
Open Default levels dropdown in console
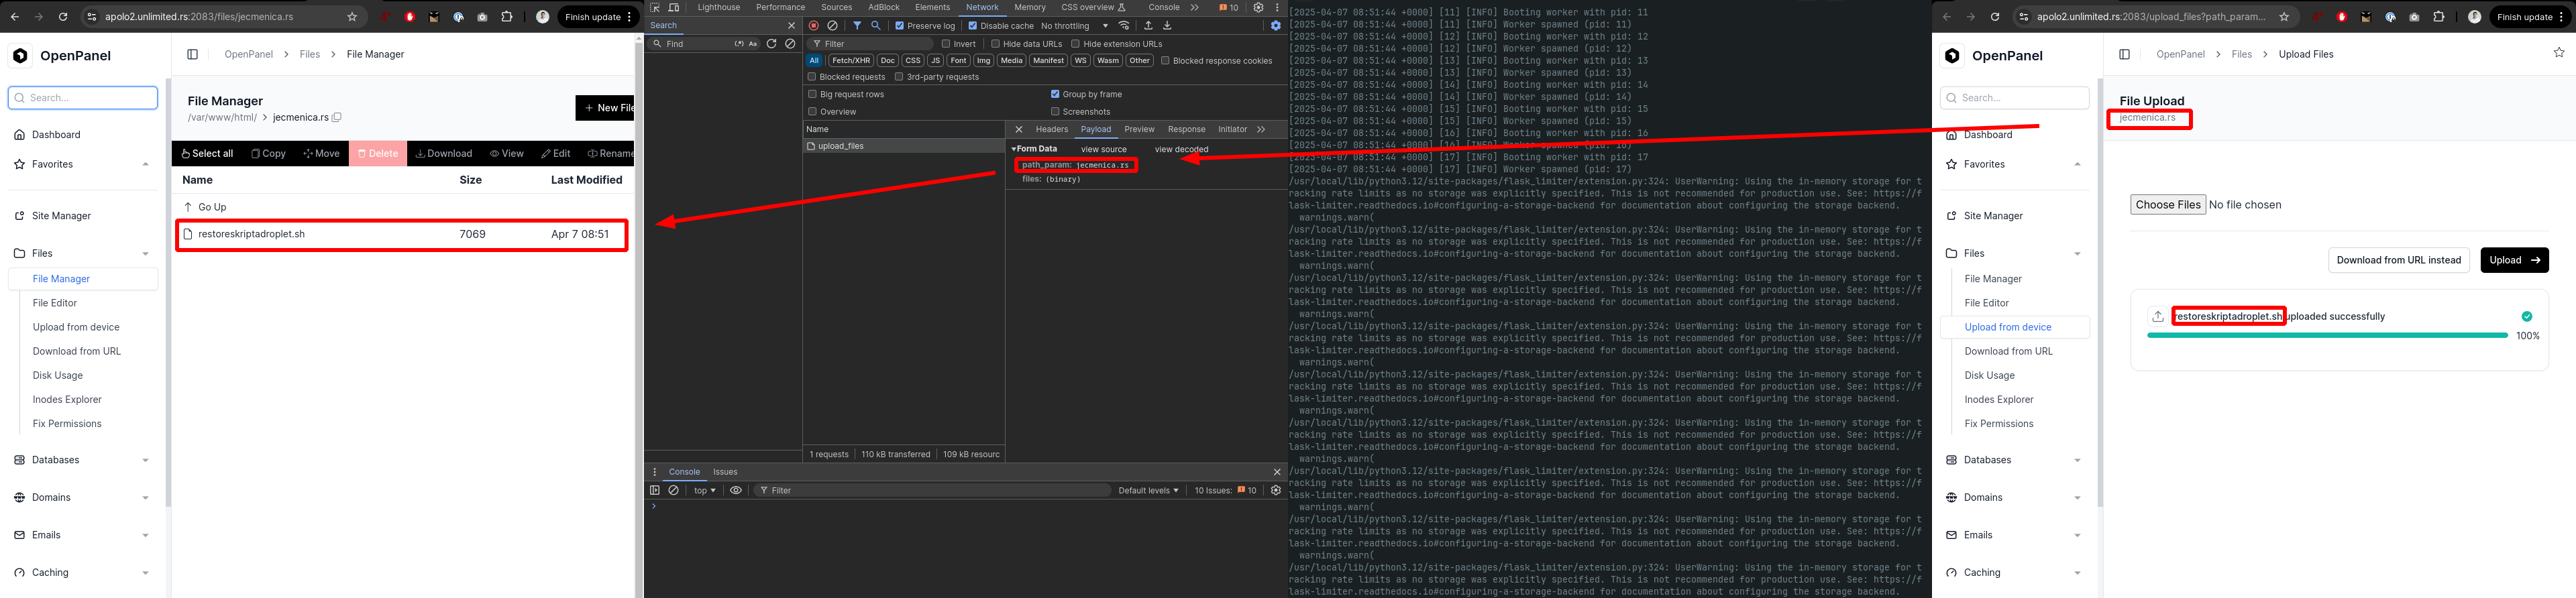pos(1148,490)
